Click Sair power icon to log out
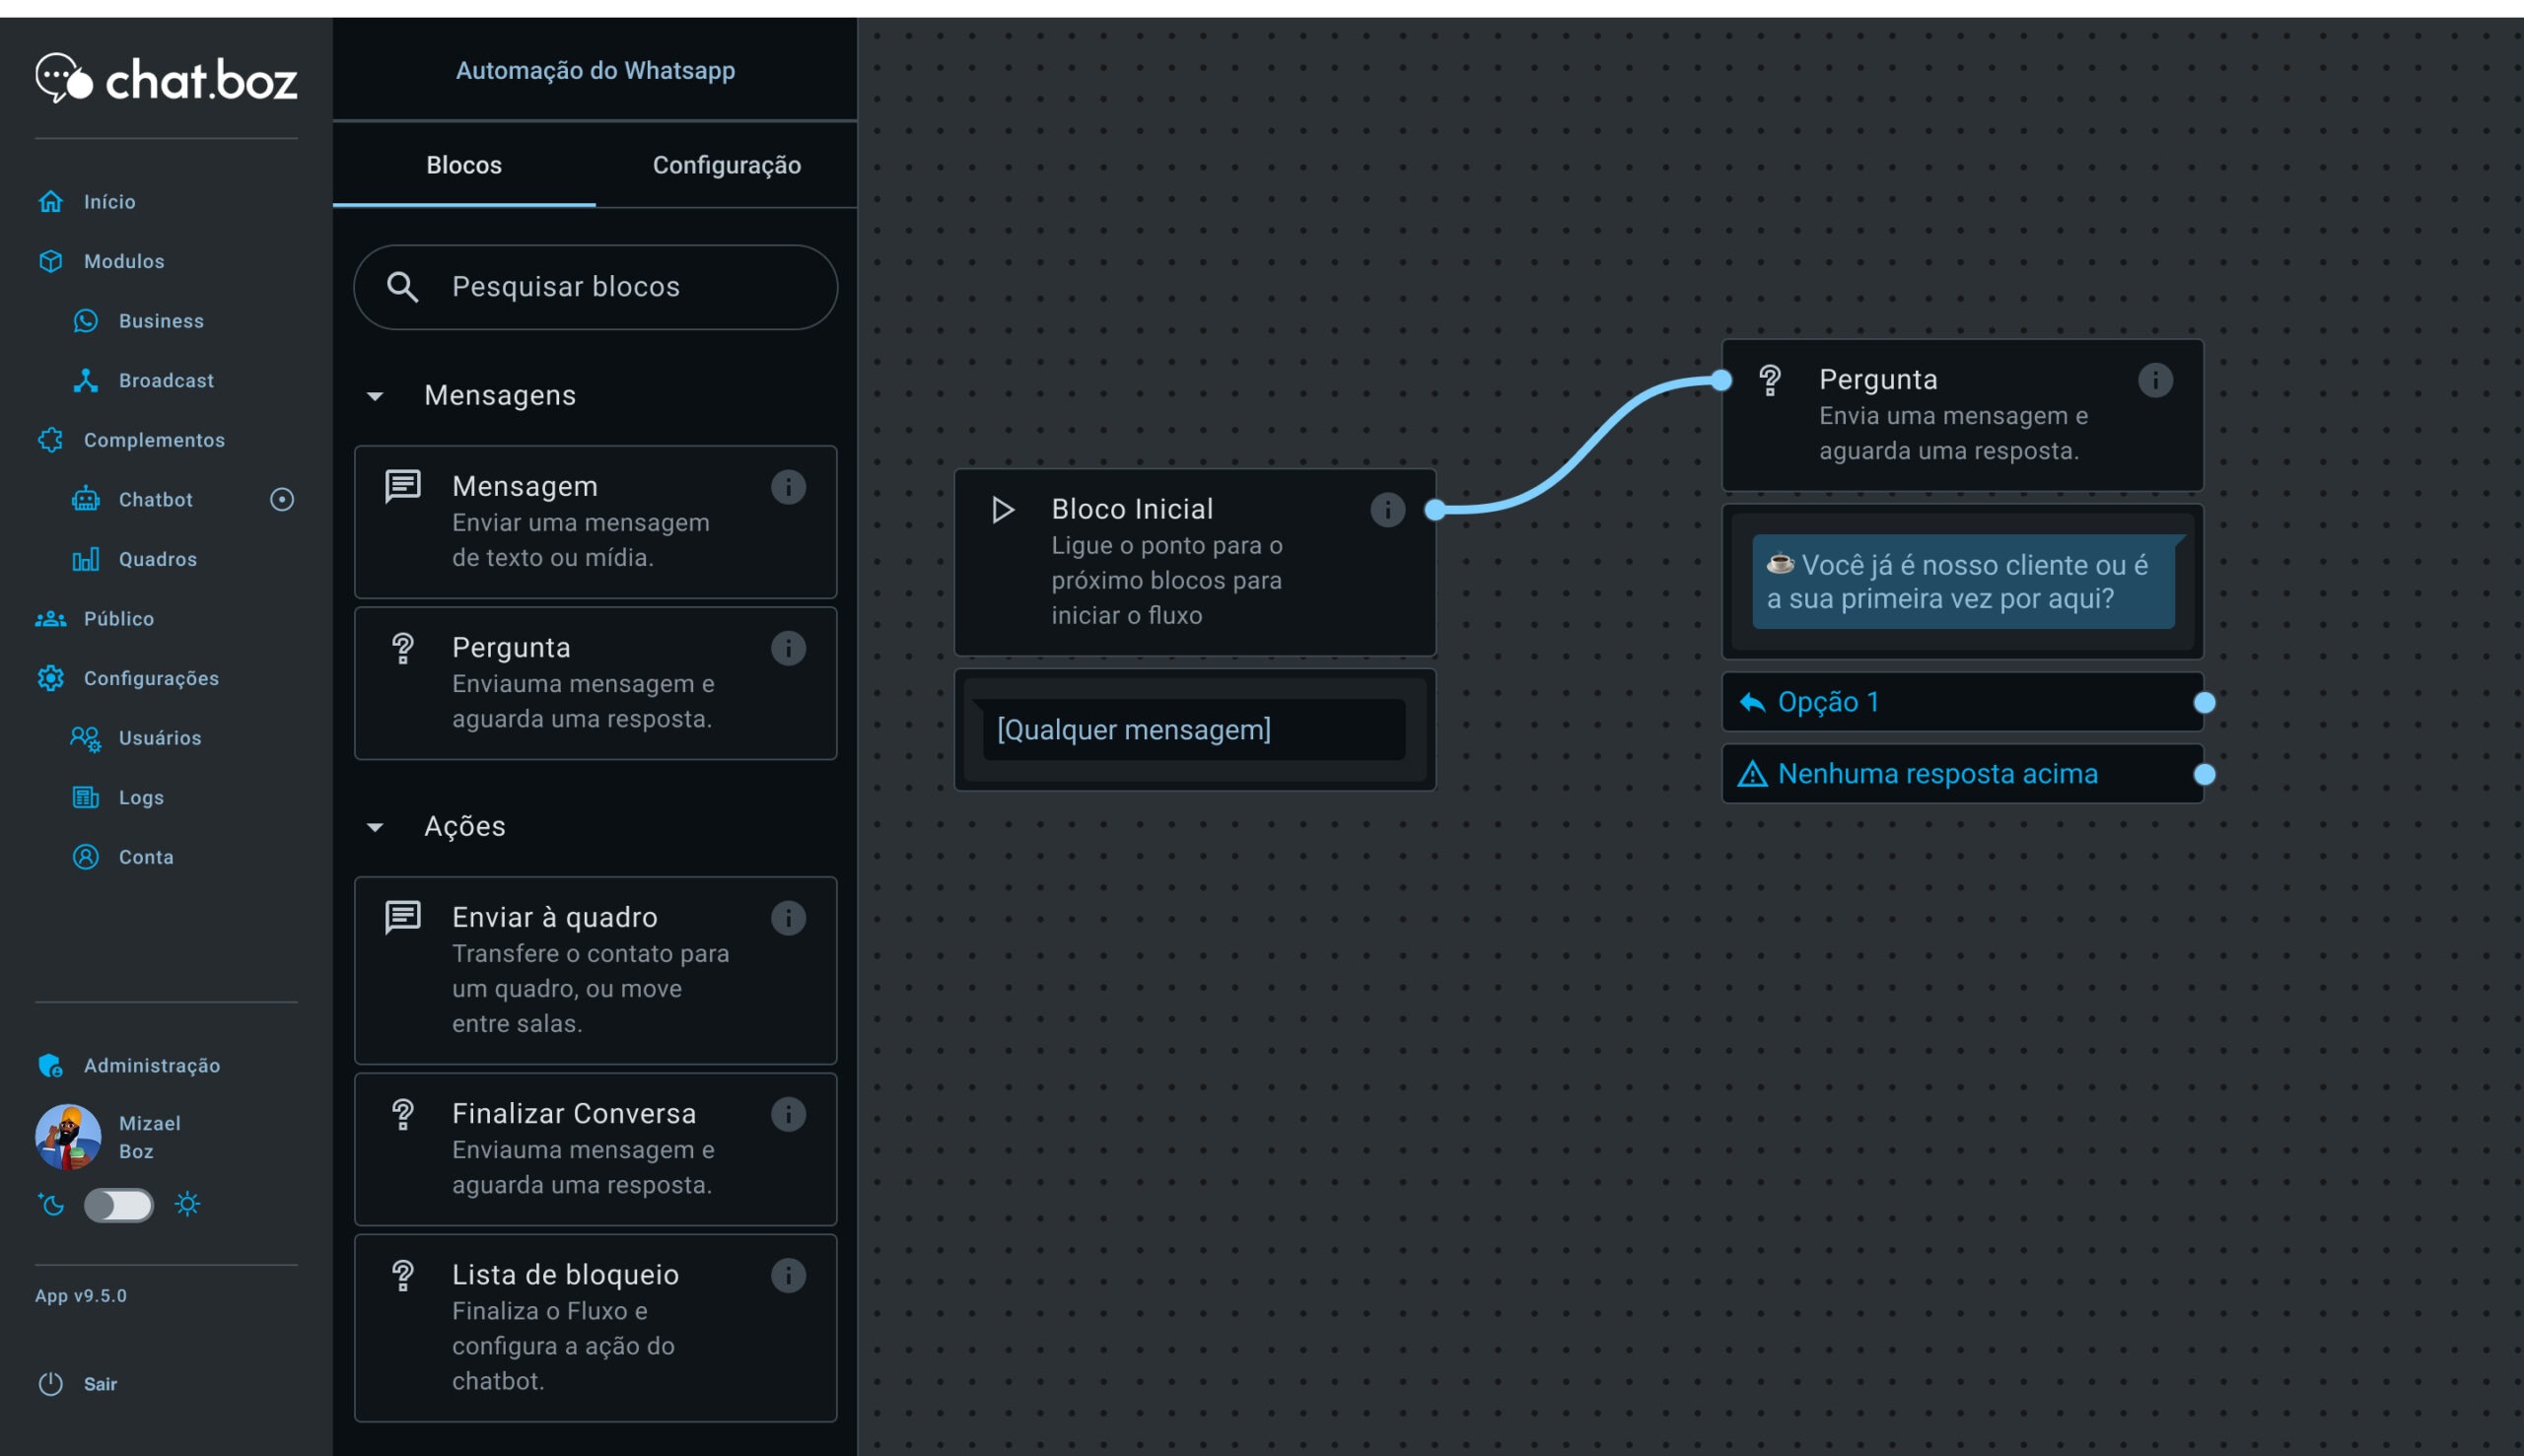The image size is (2524, 1456). 51,1384
